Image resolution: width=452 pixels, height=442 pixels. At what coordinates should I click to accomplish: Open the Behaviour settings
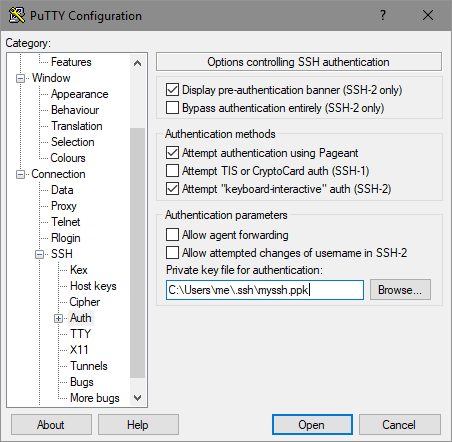(x=75, y=110)
